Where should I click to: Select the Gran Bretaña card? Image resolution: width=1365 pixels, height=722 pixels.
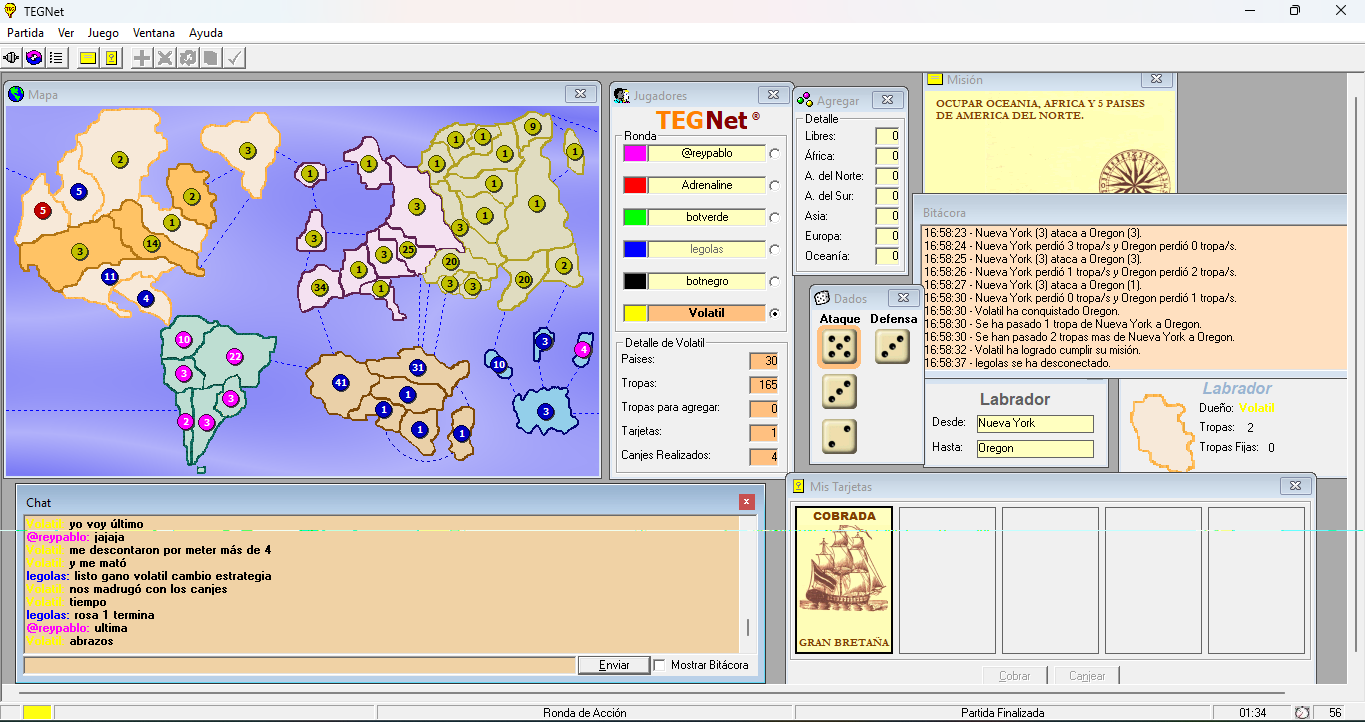844,580
